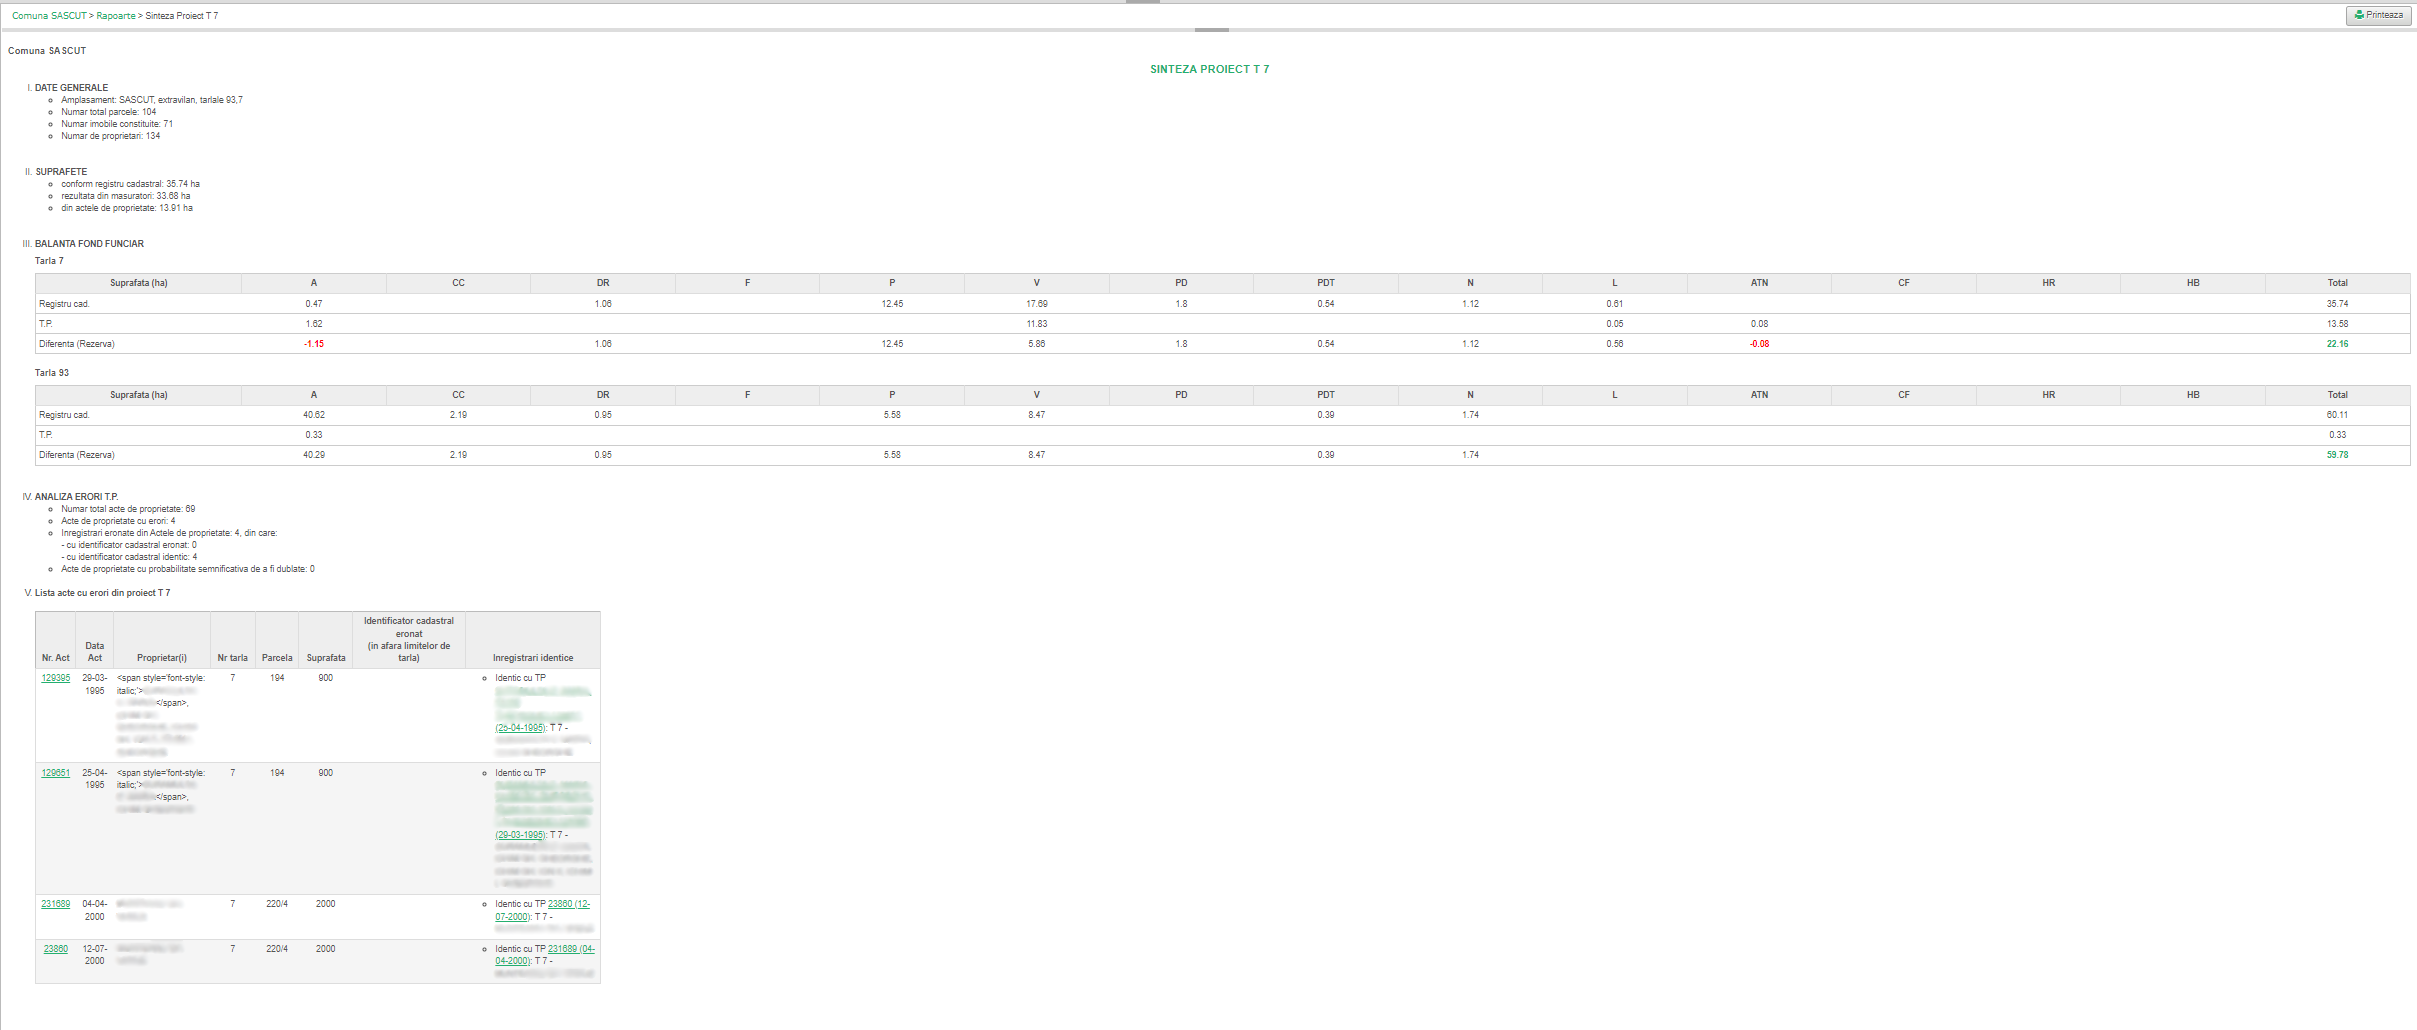Open act number 129651

coord(56,773)
